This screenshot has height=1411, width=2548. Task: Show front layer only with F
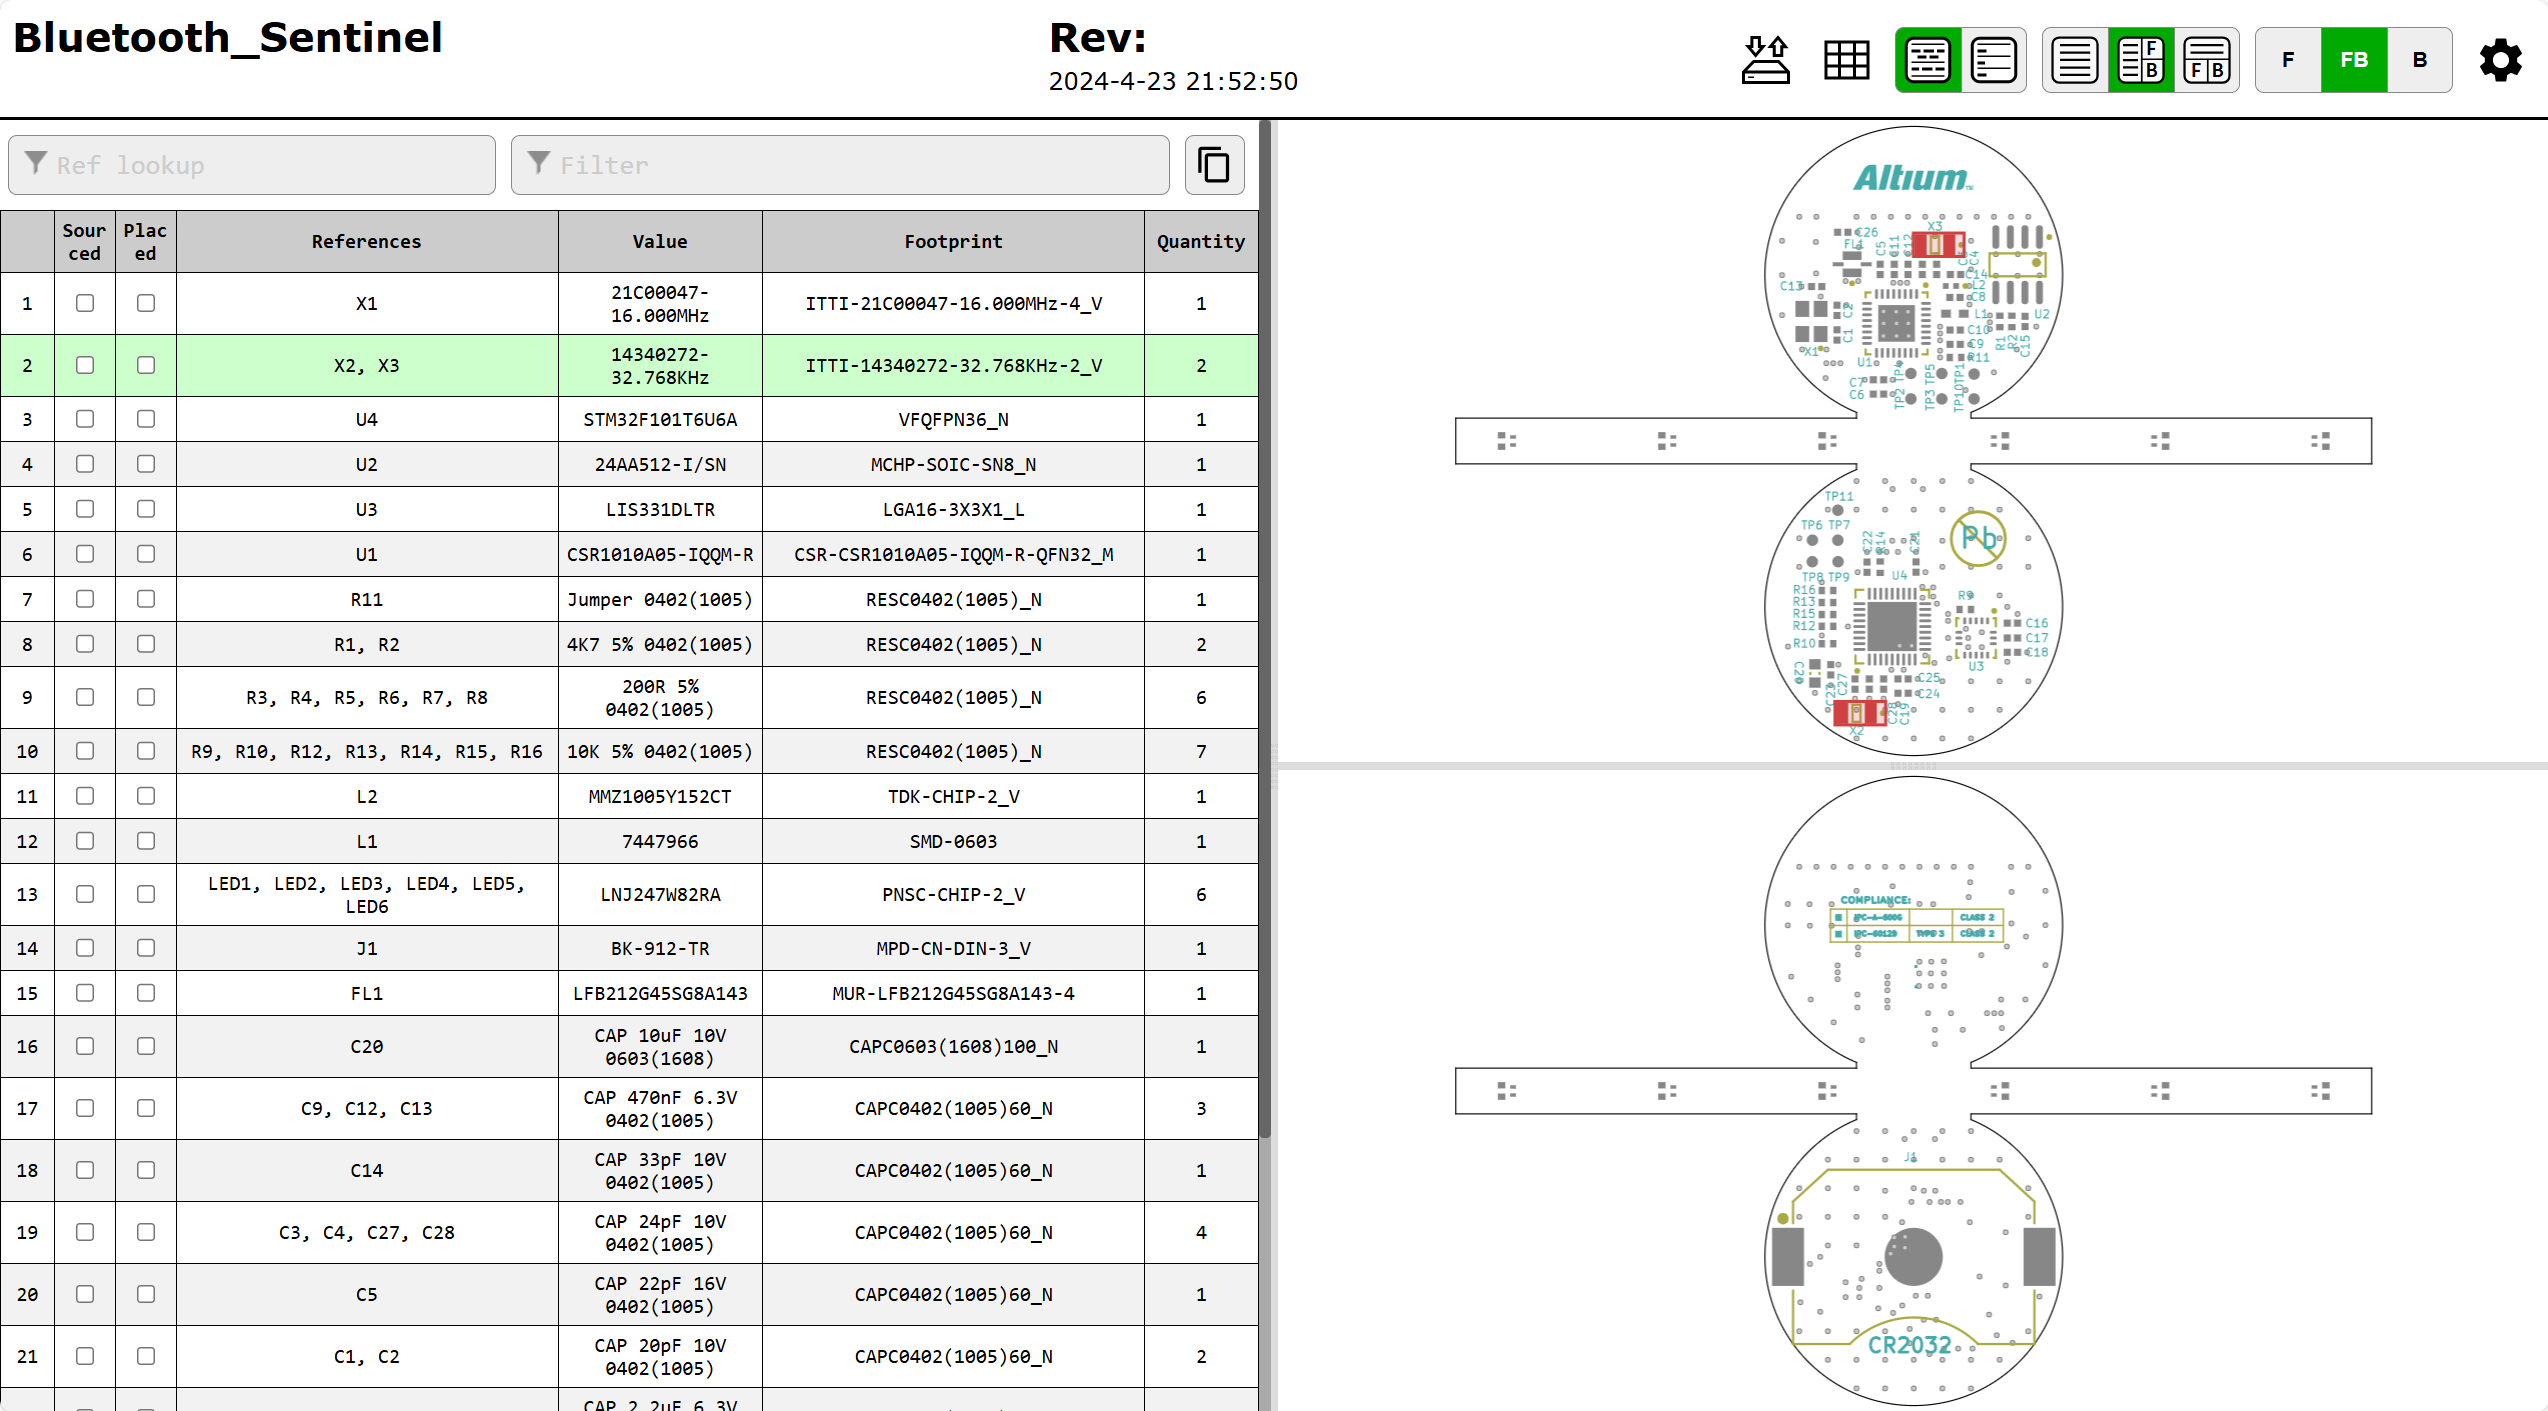[x=2288, y=60]
